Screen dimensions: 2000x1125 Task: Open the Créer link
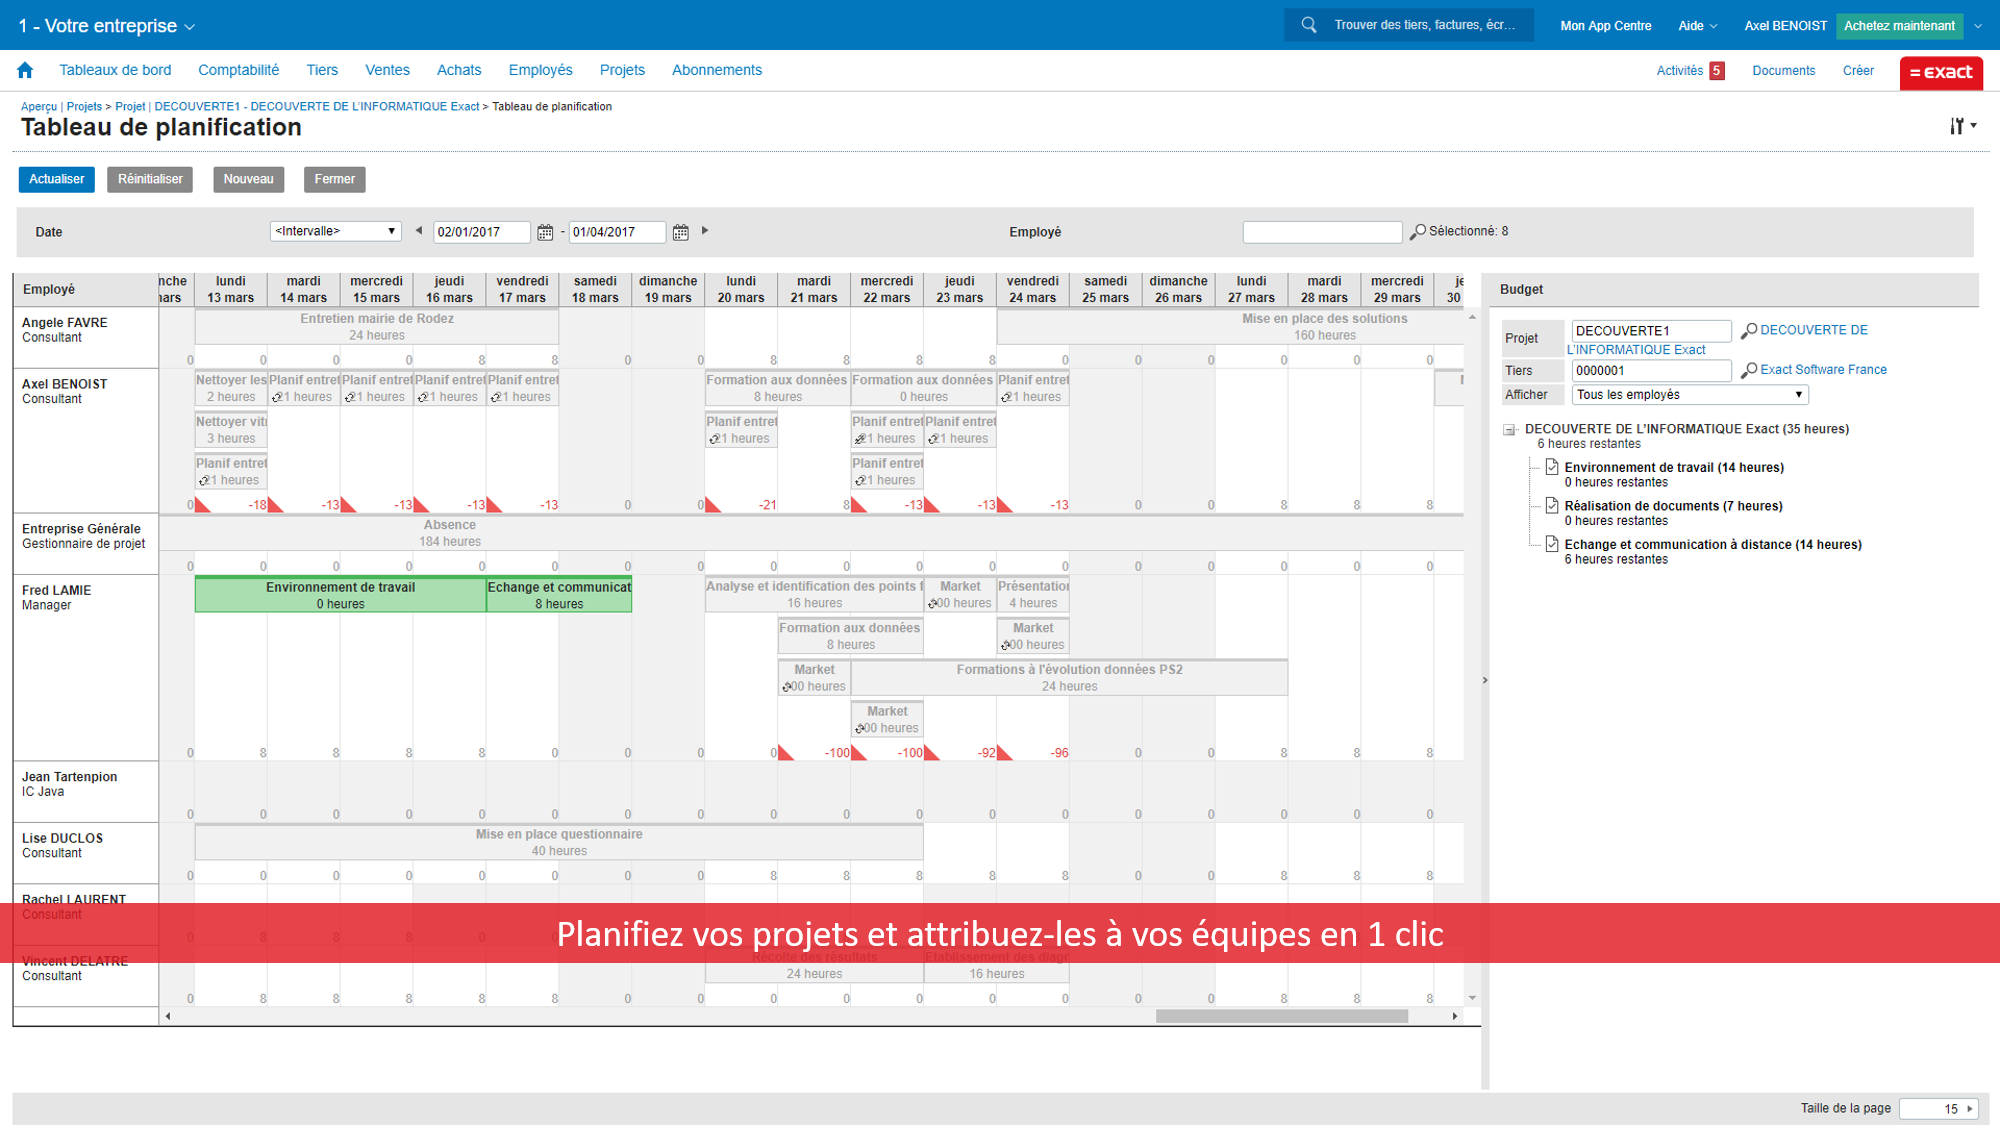click(1858, 71)
